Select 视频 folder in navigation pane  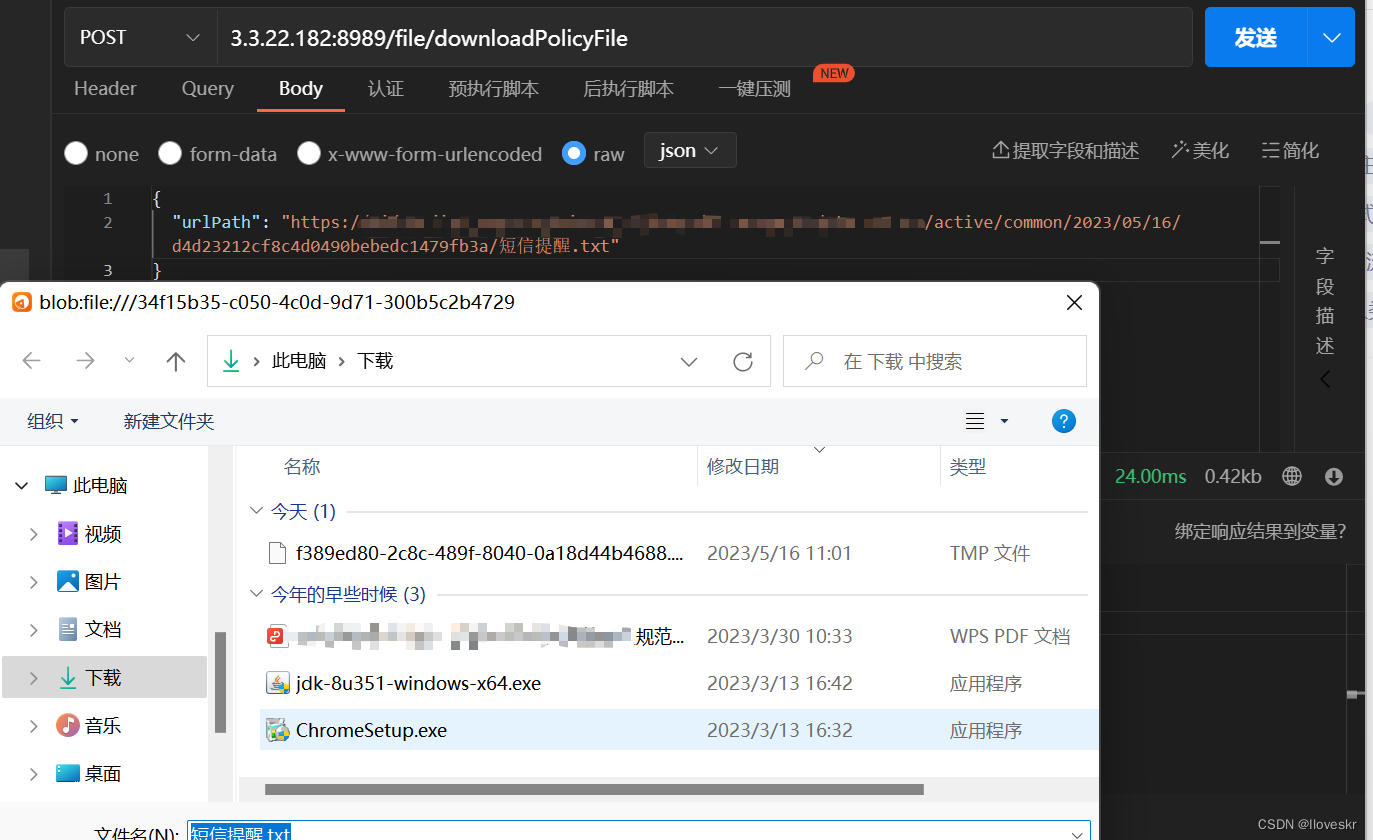pos(103,534)
